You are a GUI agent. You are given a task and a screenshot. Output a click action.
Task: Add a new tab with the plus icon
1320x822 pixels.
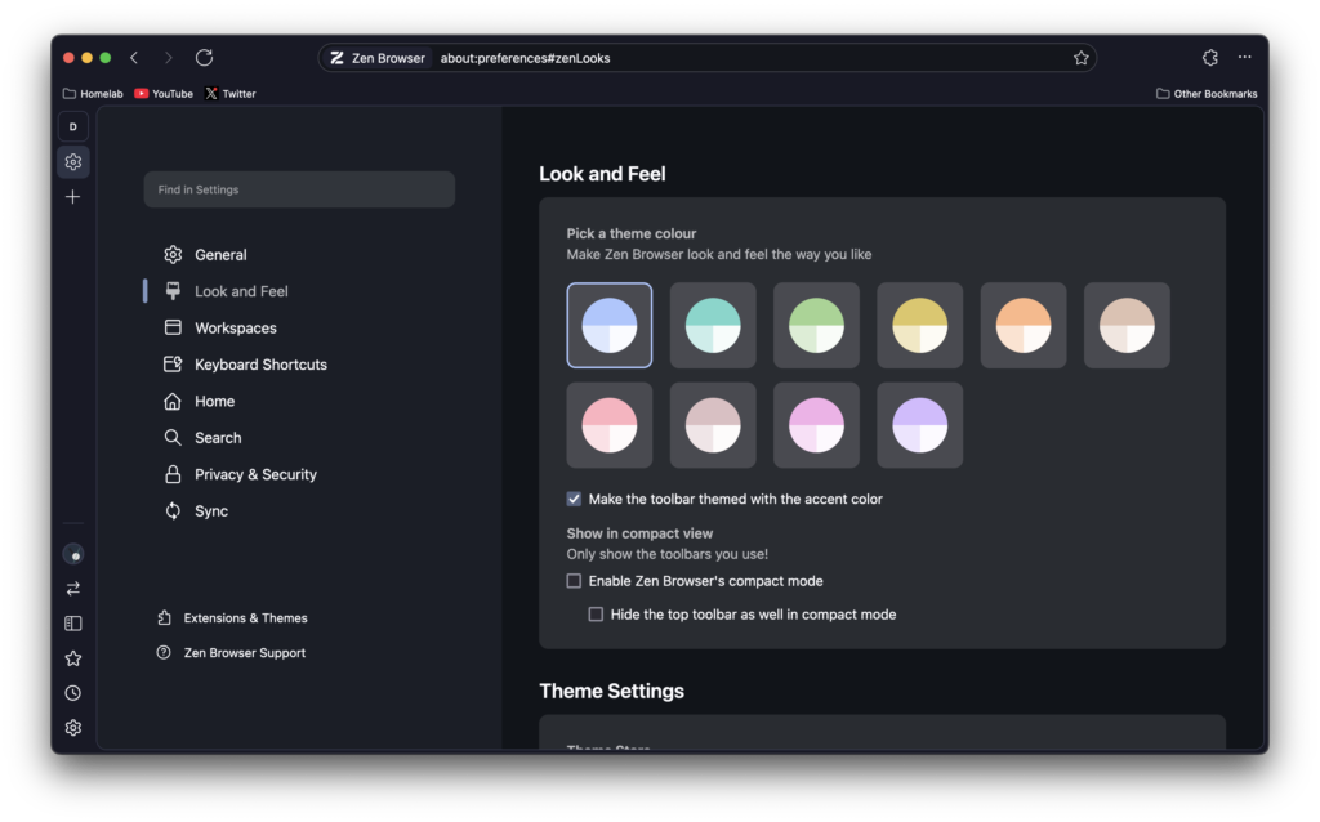click(73, 197)
